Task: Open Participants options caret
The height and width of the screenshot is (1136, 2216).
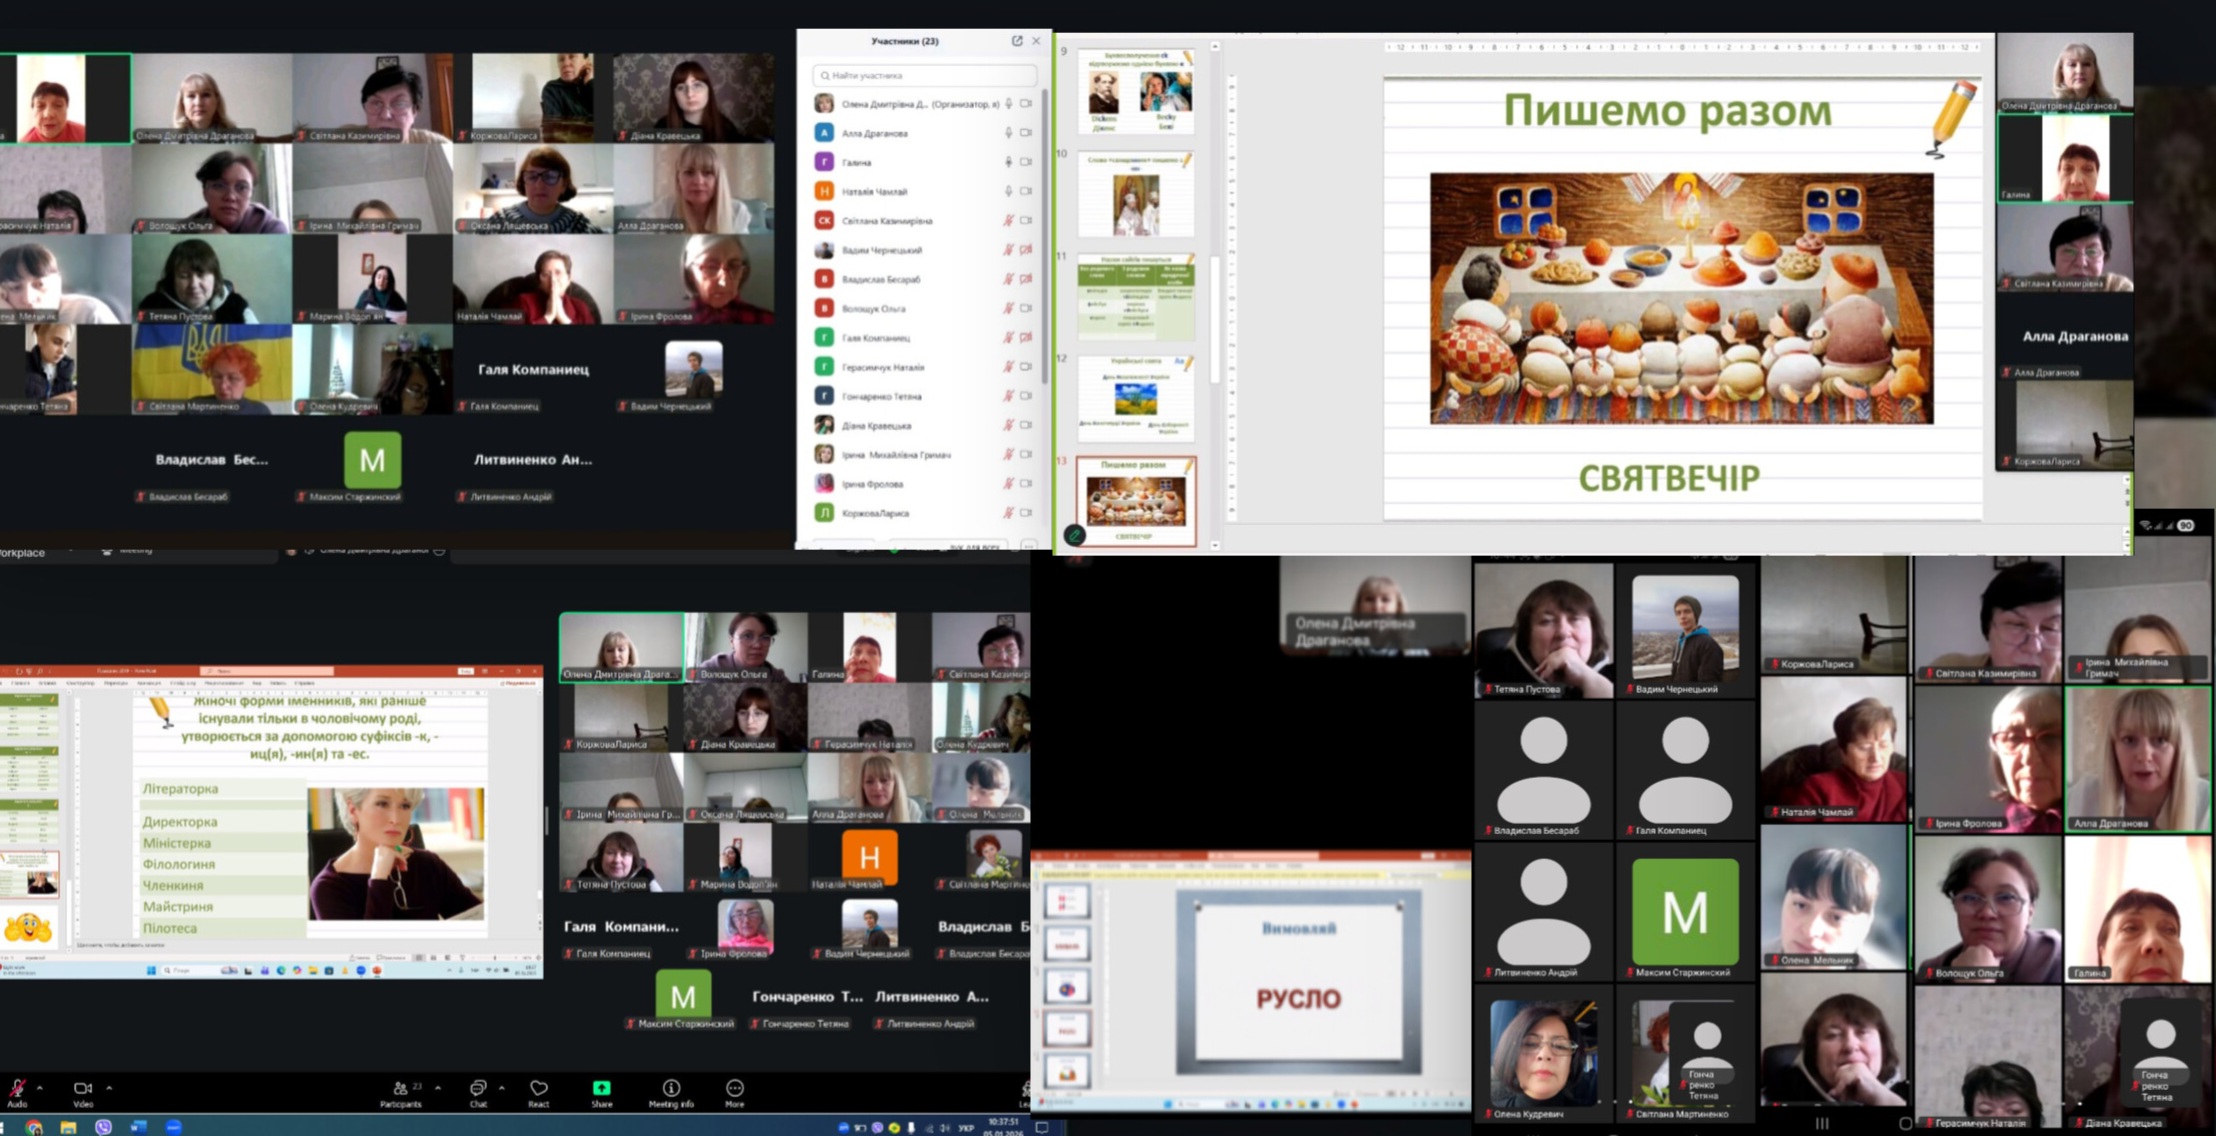Action: click(437, 1088)
